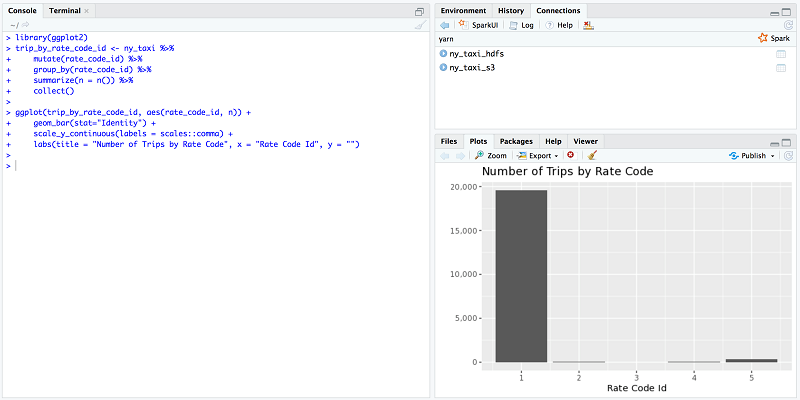Zoom the current plot
The image size is (800, 400).
tap(491, 156)
